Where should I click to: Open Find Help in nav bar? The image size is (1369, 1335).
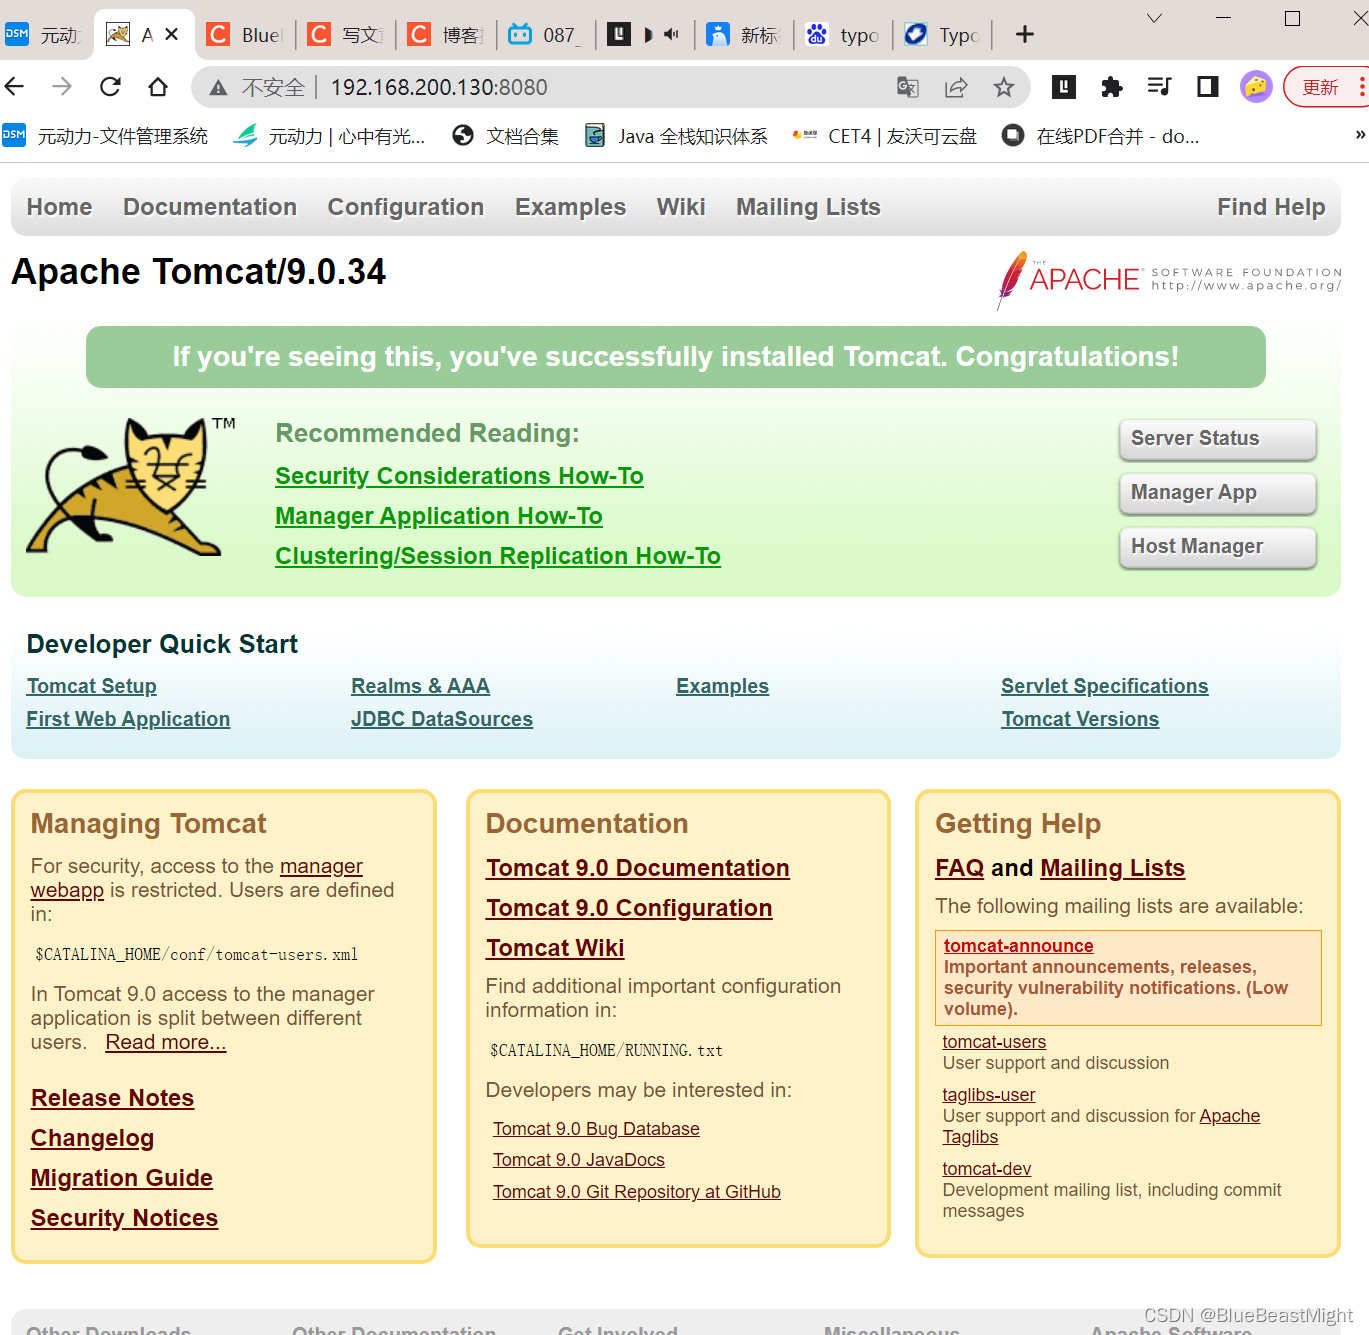[1271, 207]
